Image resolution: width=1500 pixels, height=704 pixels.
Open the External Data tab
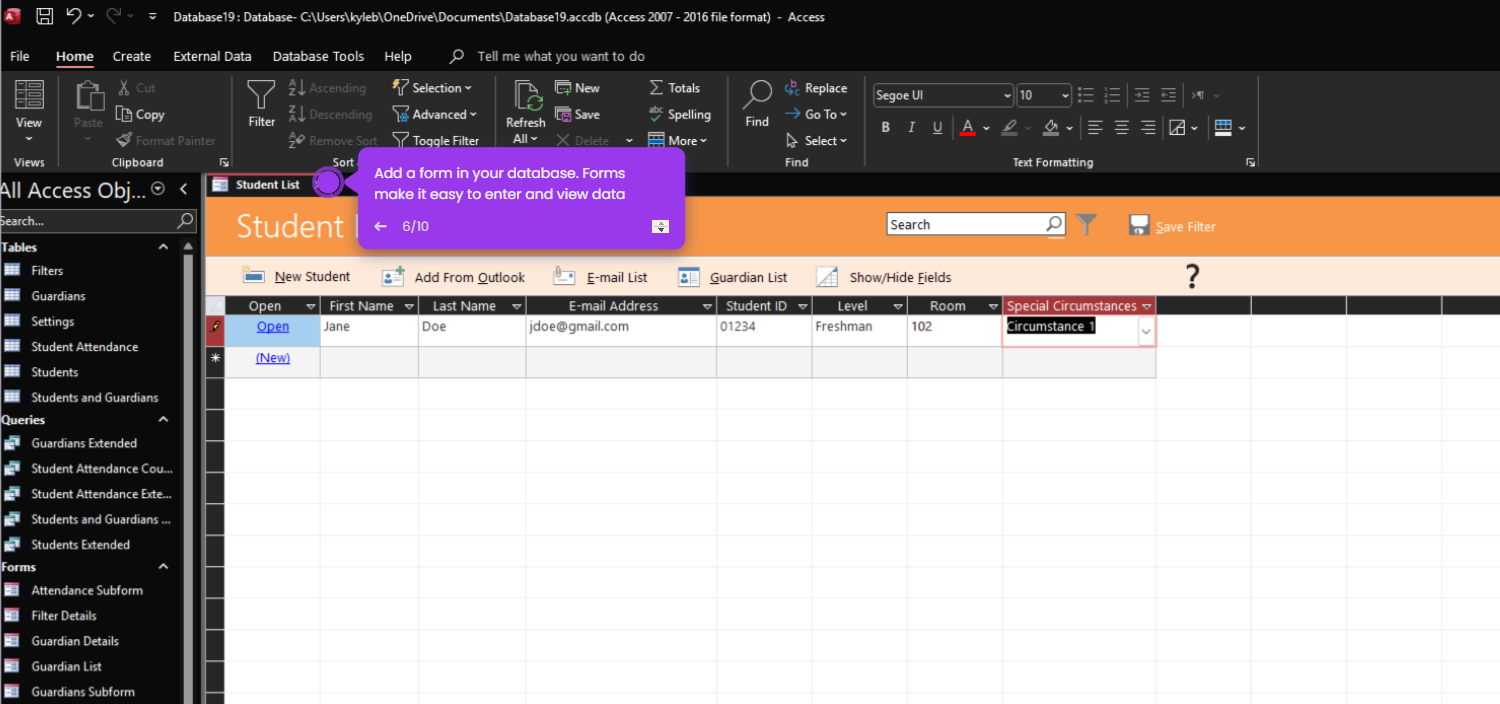[212, 56]
